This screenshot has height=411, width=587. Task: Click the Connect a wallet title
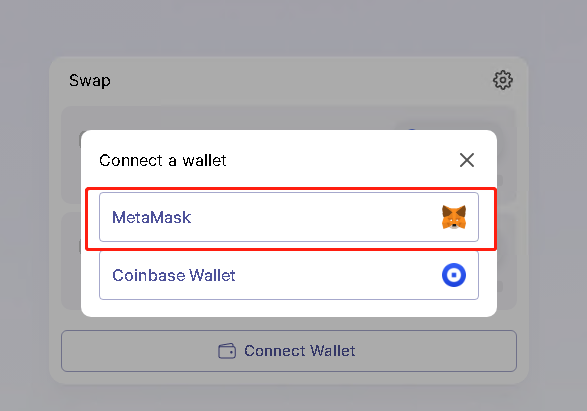[x=162, y=161]
